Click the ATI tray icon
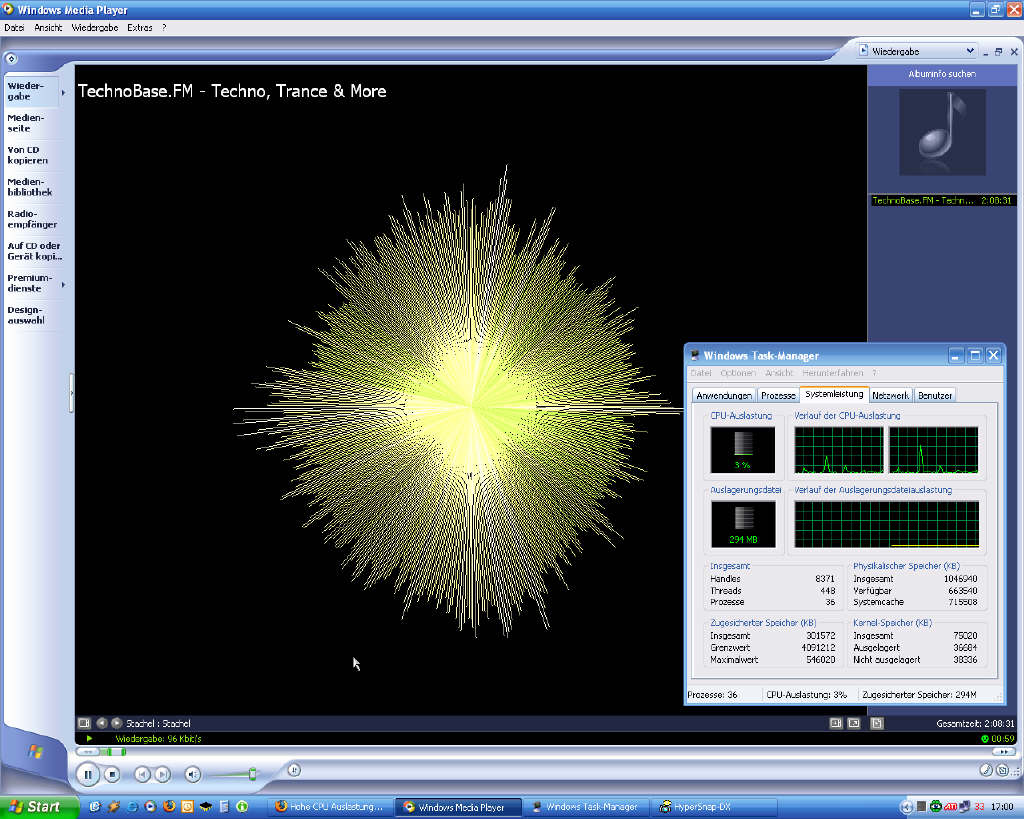Image resolution: width=1024 pixels, height=819 pixels. [950, 807]
